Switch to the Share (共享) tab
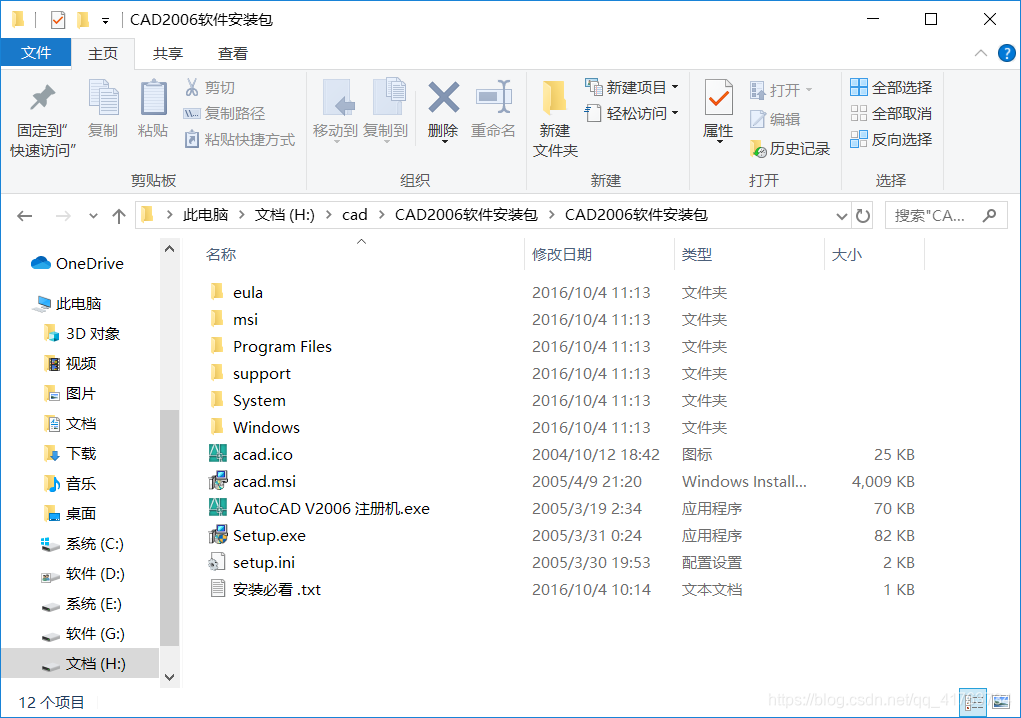 168,53
